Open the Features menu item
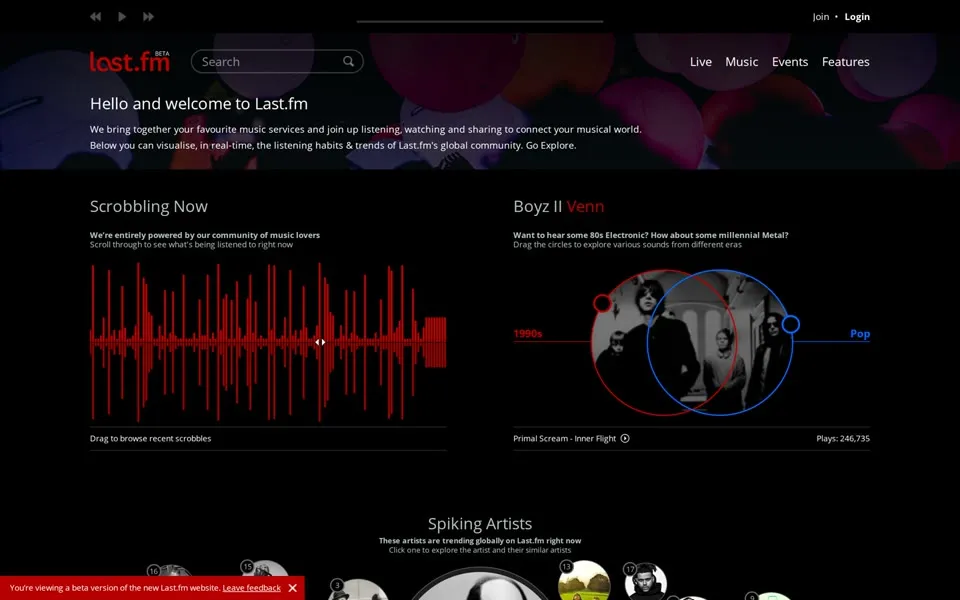Image resolution: width=960 pixels, height=600 pixels. coord(846,62)
